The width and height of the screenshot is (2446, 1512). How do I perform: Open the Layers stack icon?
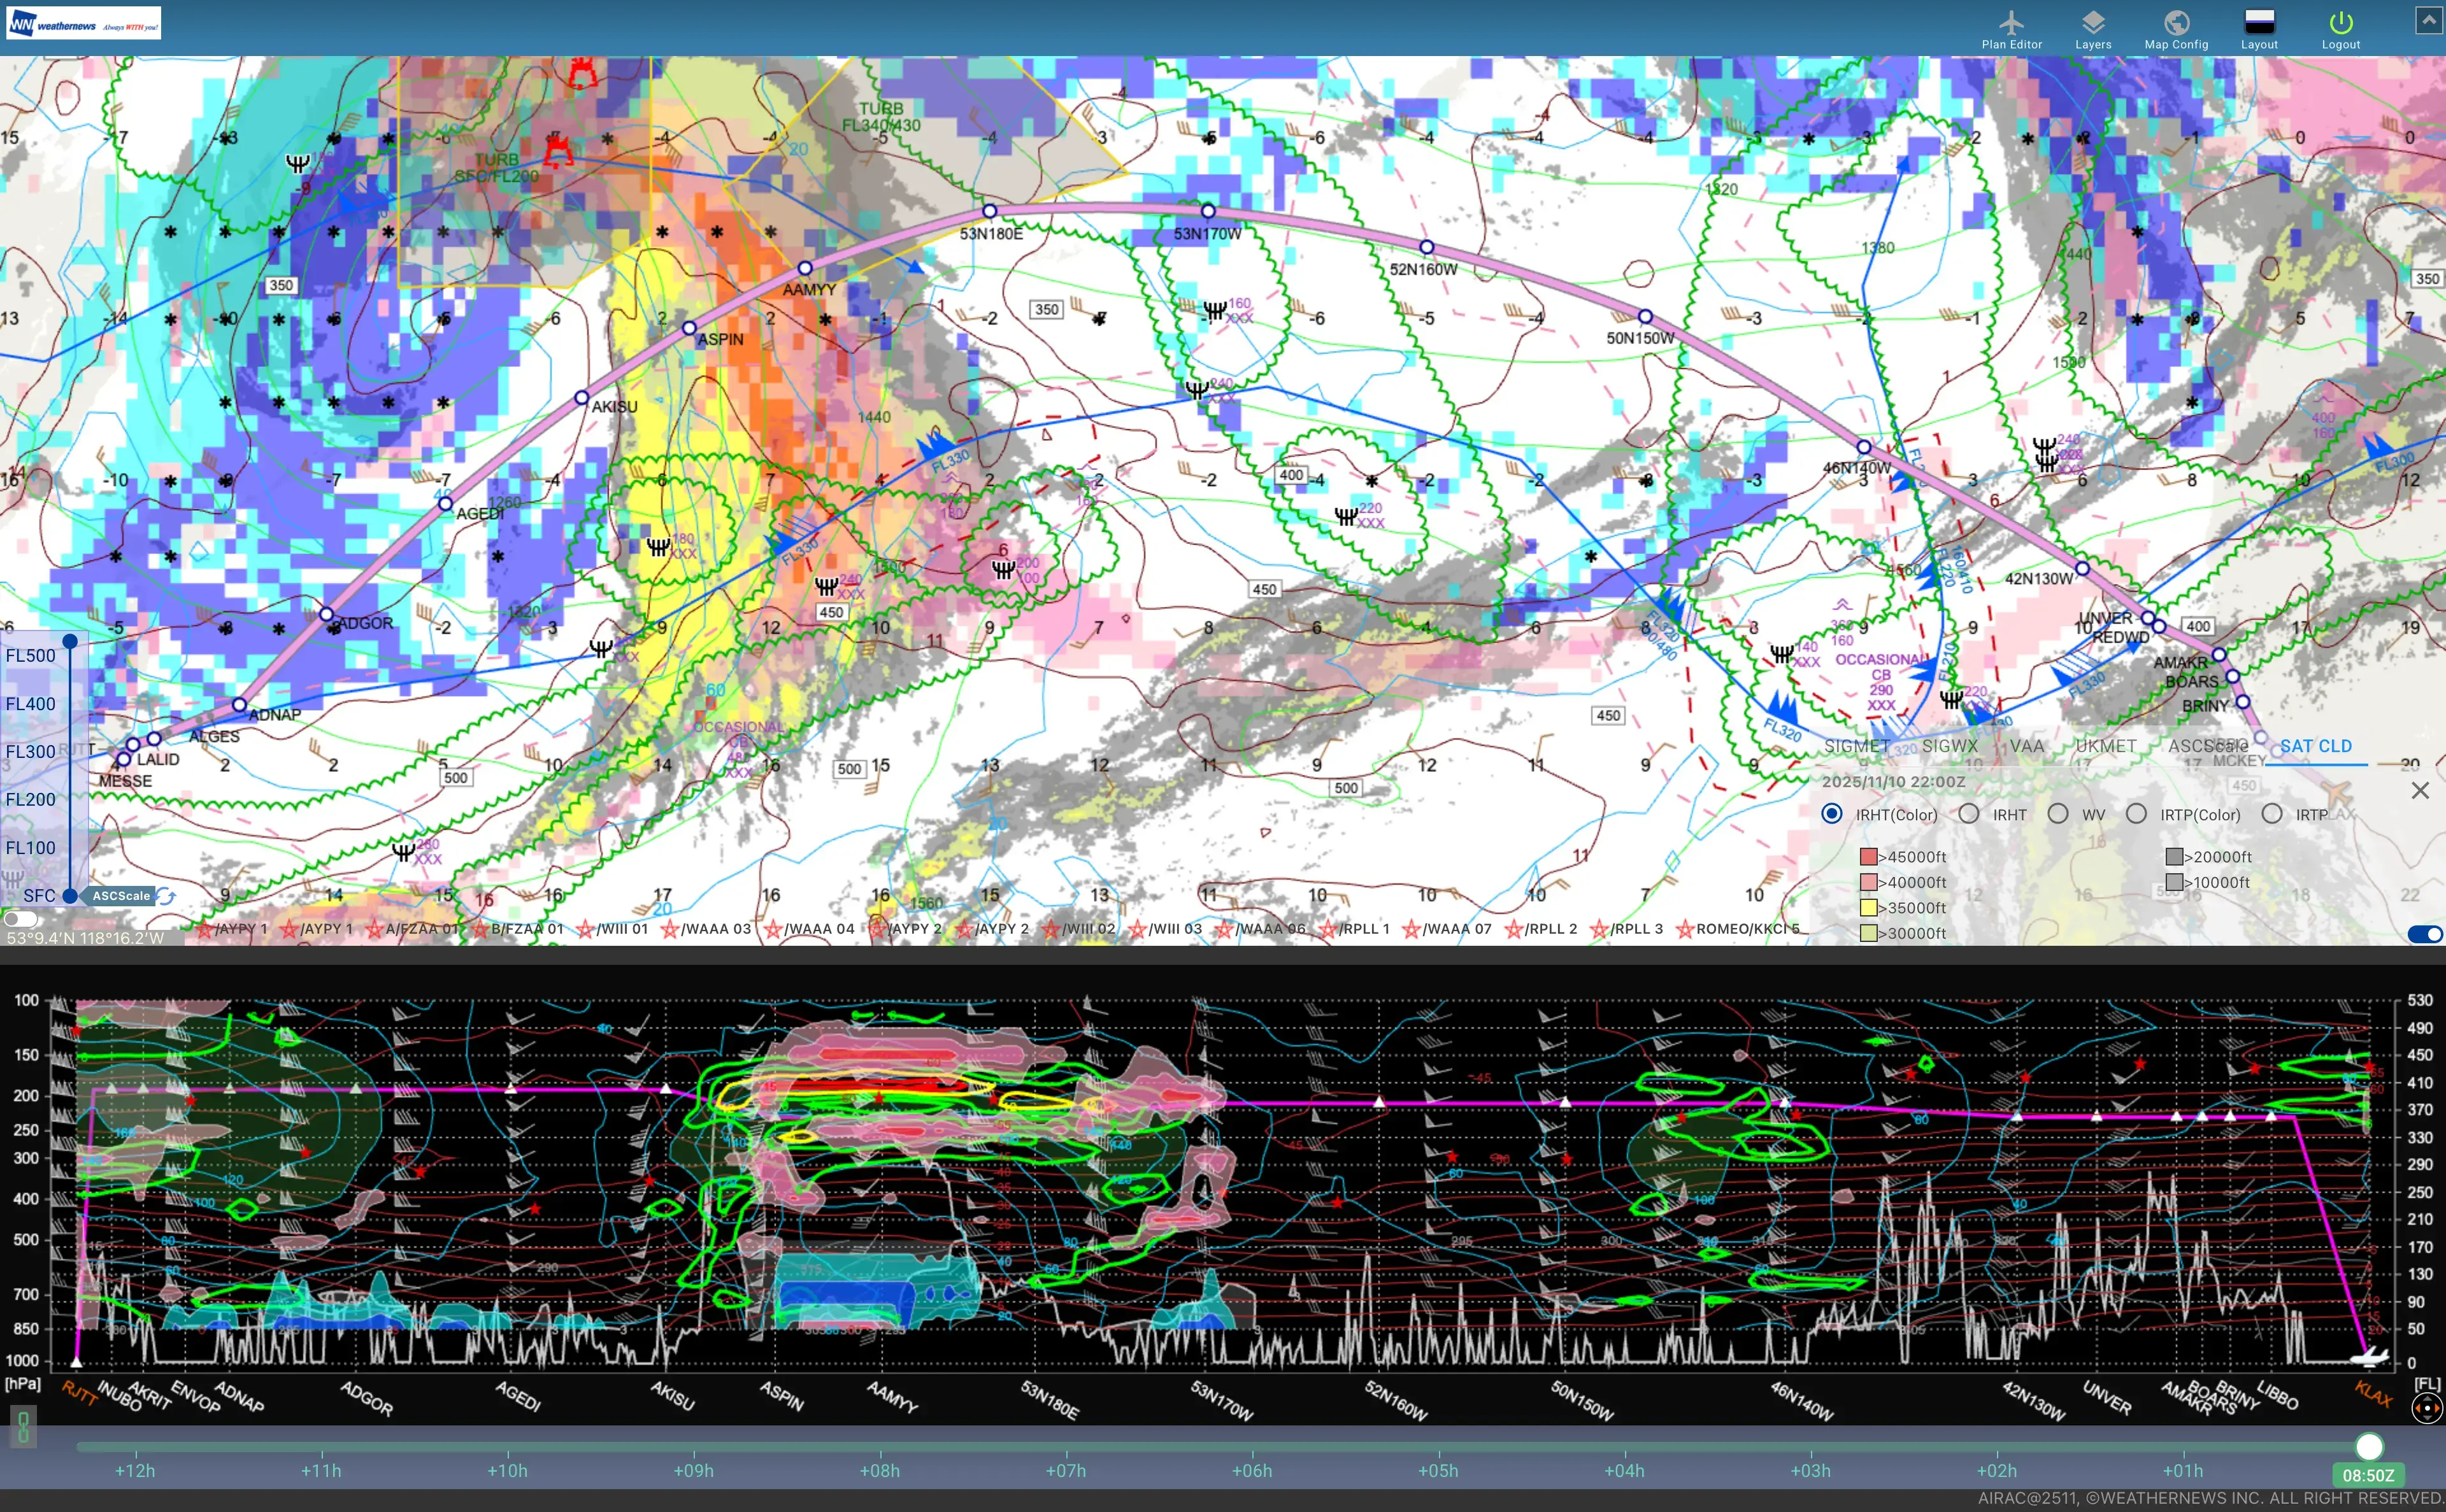2093,23
